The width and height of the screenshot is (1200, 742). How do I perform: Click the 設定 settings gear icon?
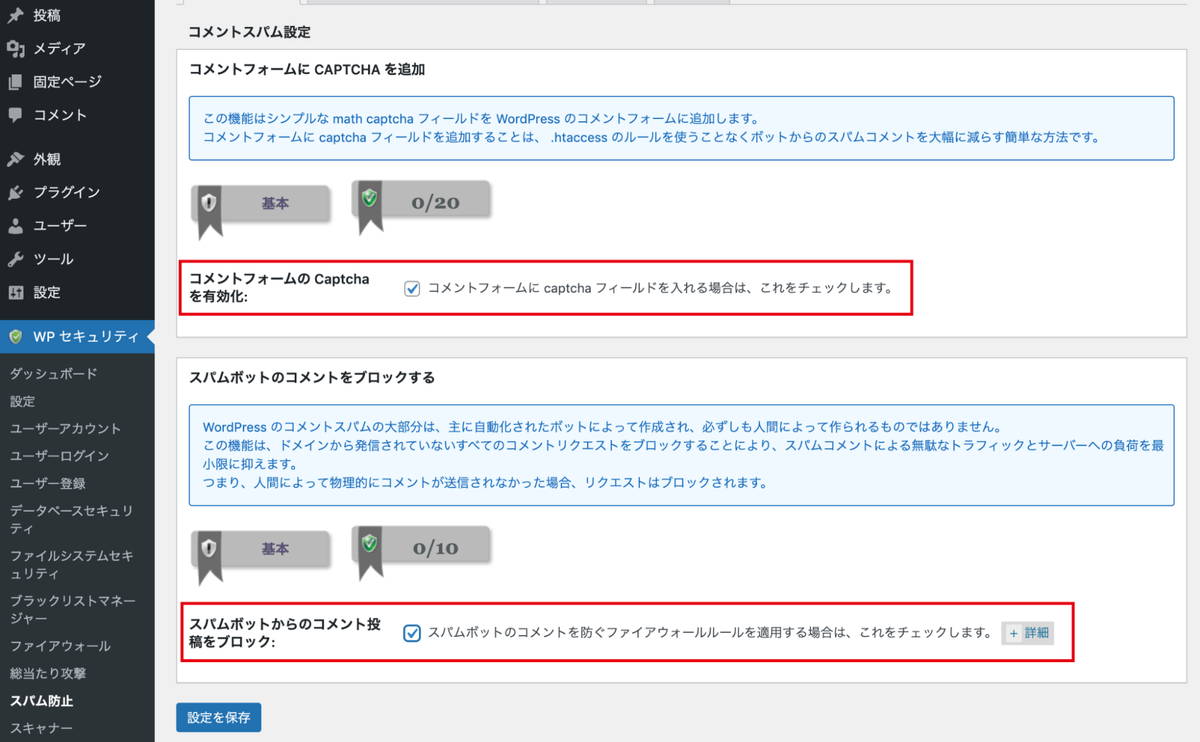pyautogui.click(x=14, y=292)
